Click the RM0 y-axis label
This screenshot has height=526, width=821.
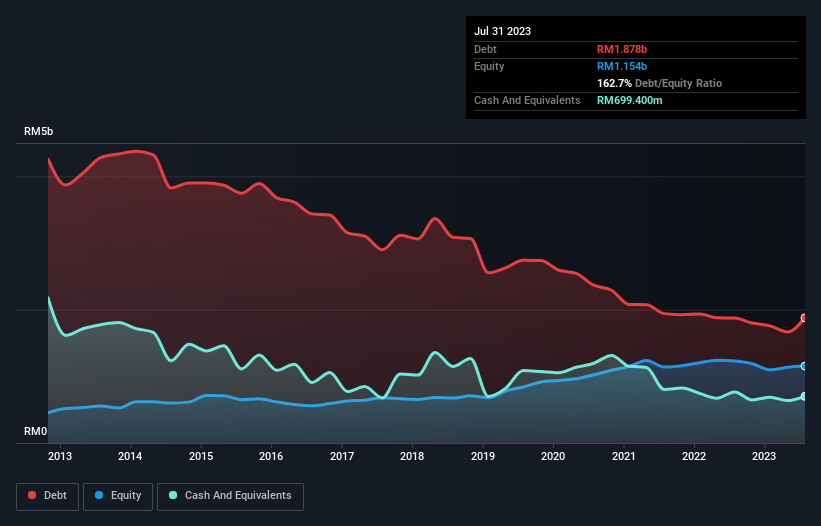36,431
